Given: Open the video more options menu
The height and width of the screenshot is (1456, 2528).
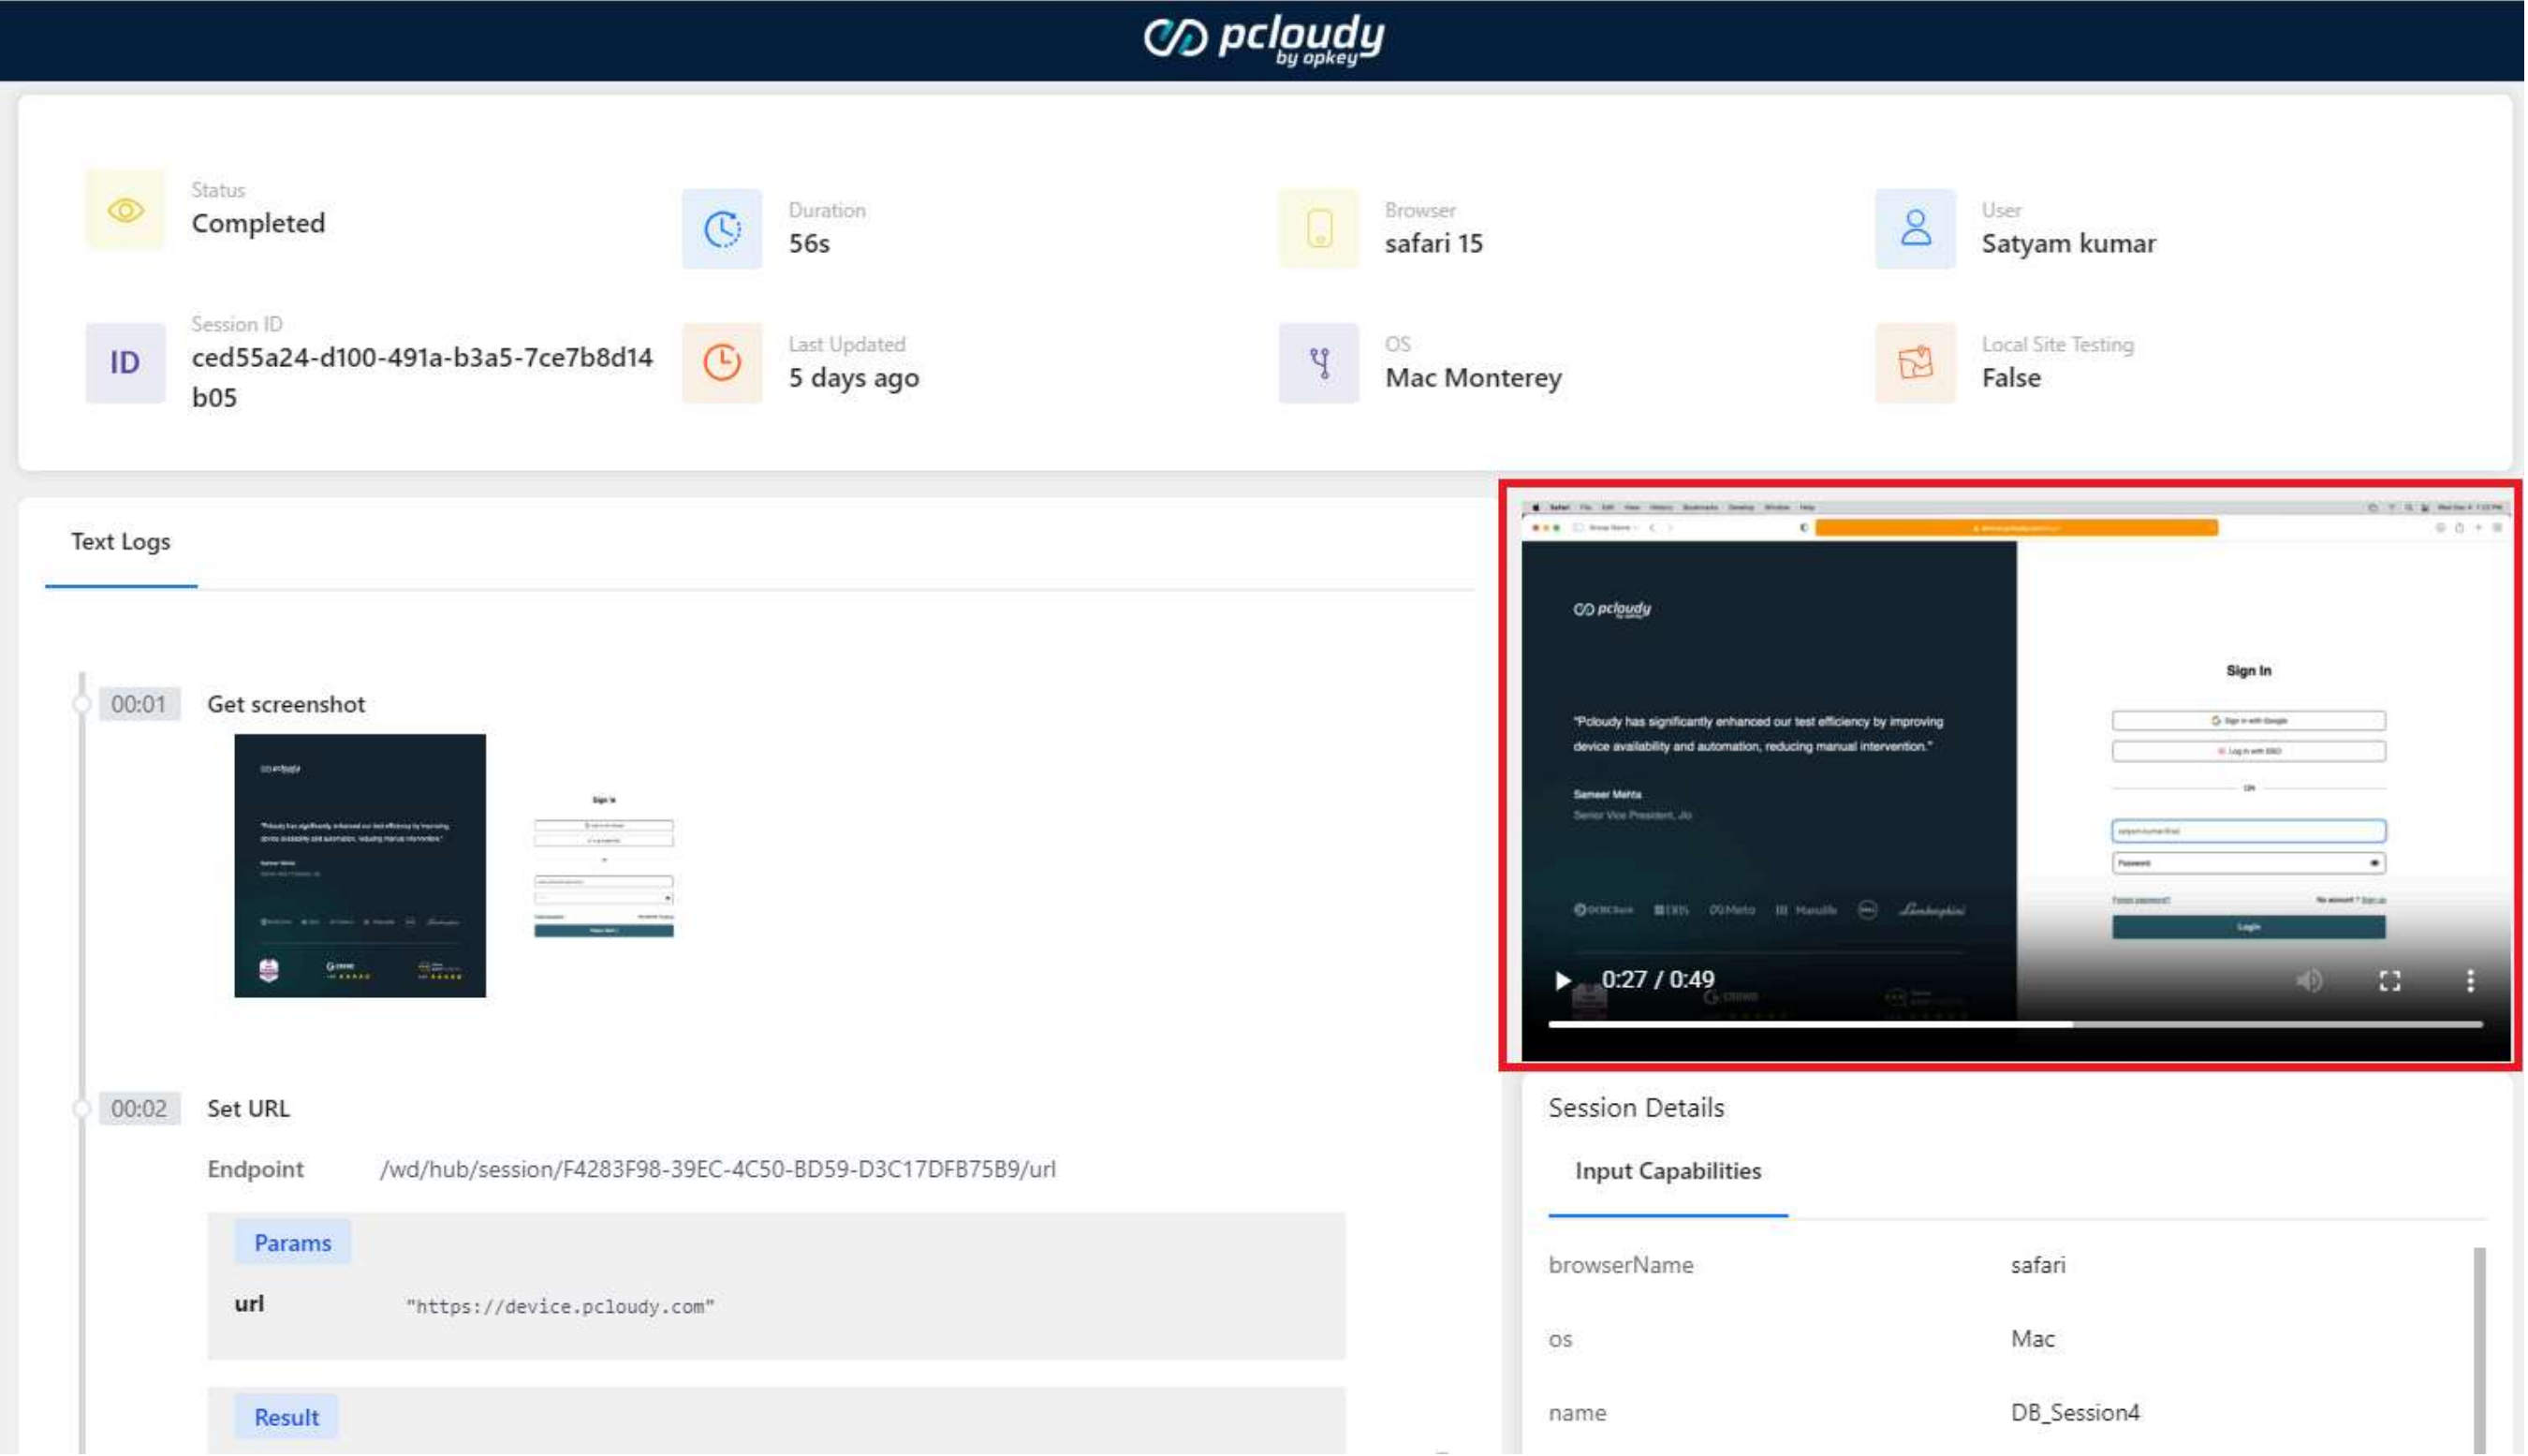Looking at the screenshot, I should 2469,981.
